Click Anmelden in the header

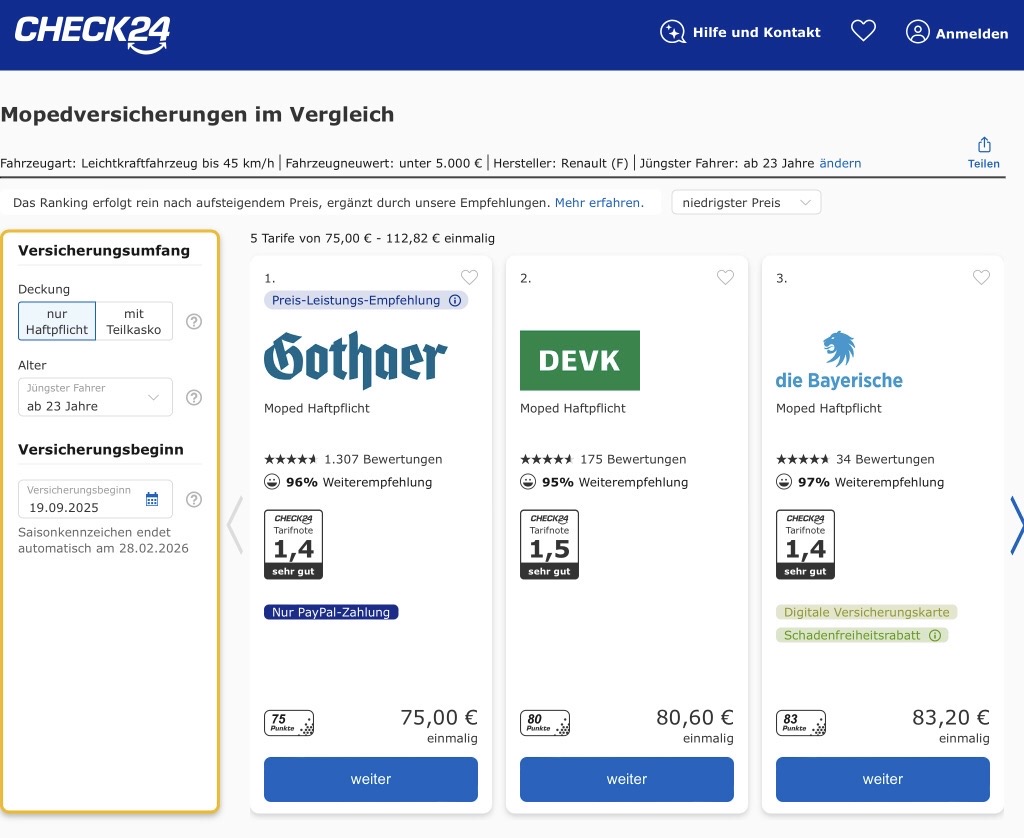point(957,33)
